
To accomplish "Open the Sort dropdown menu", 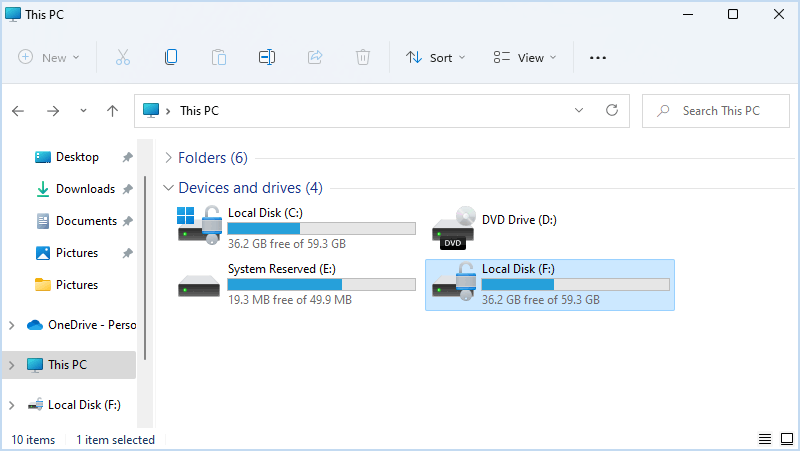I will [x=435, y=57].
